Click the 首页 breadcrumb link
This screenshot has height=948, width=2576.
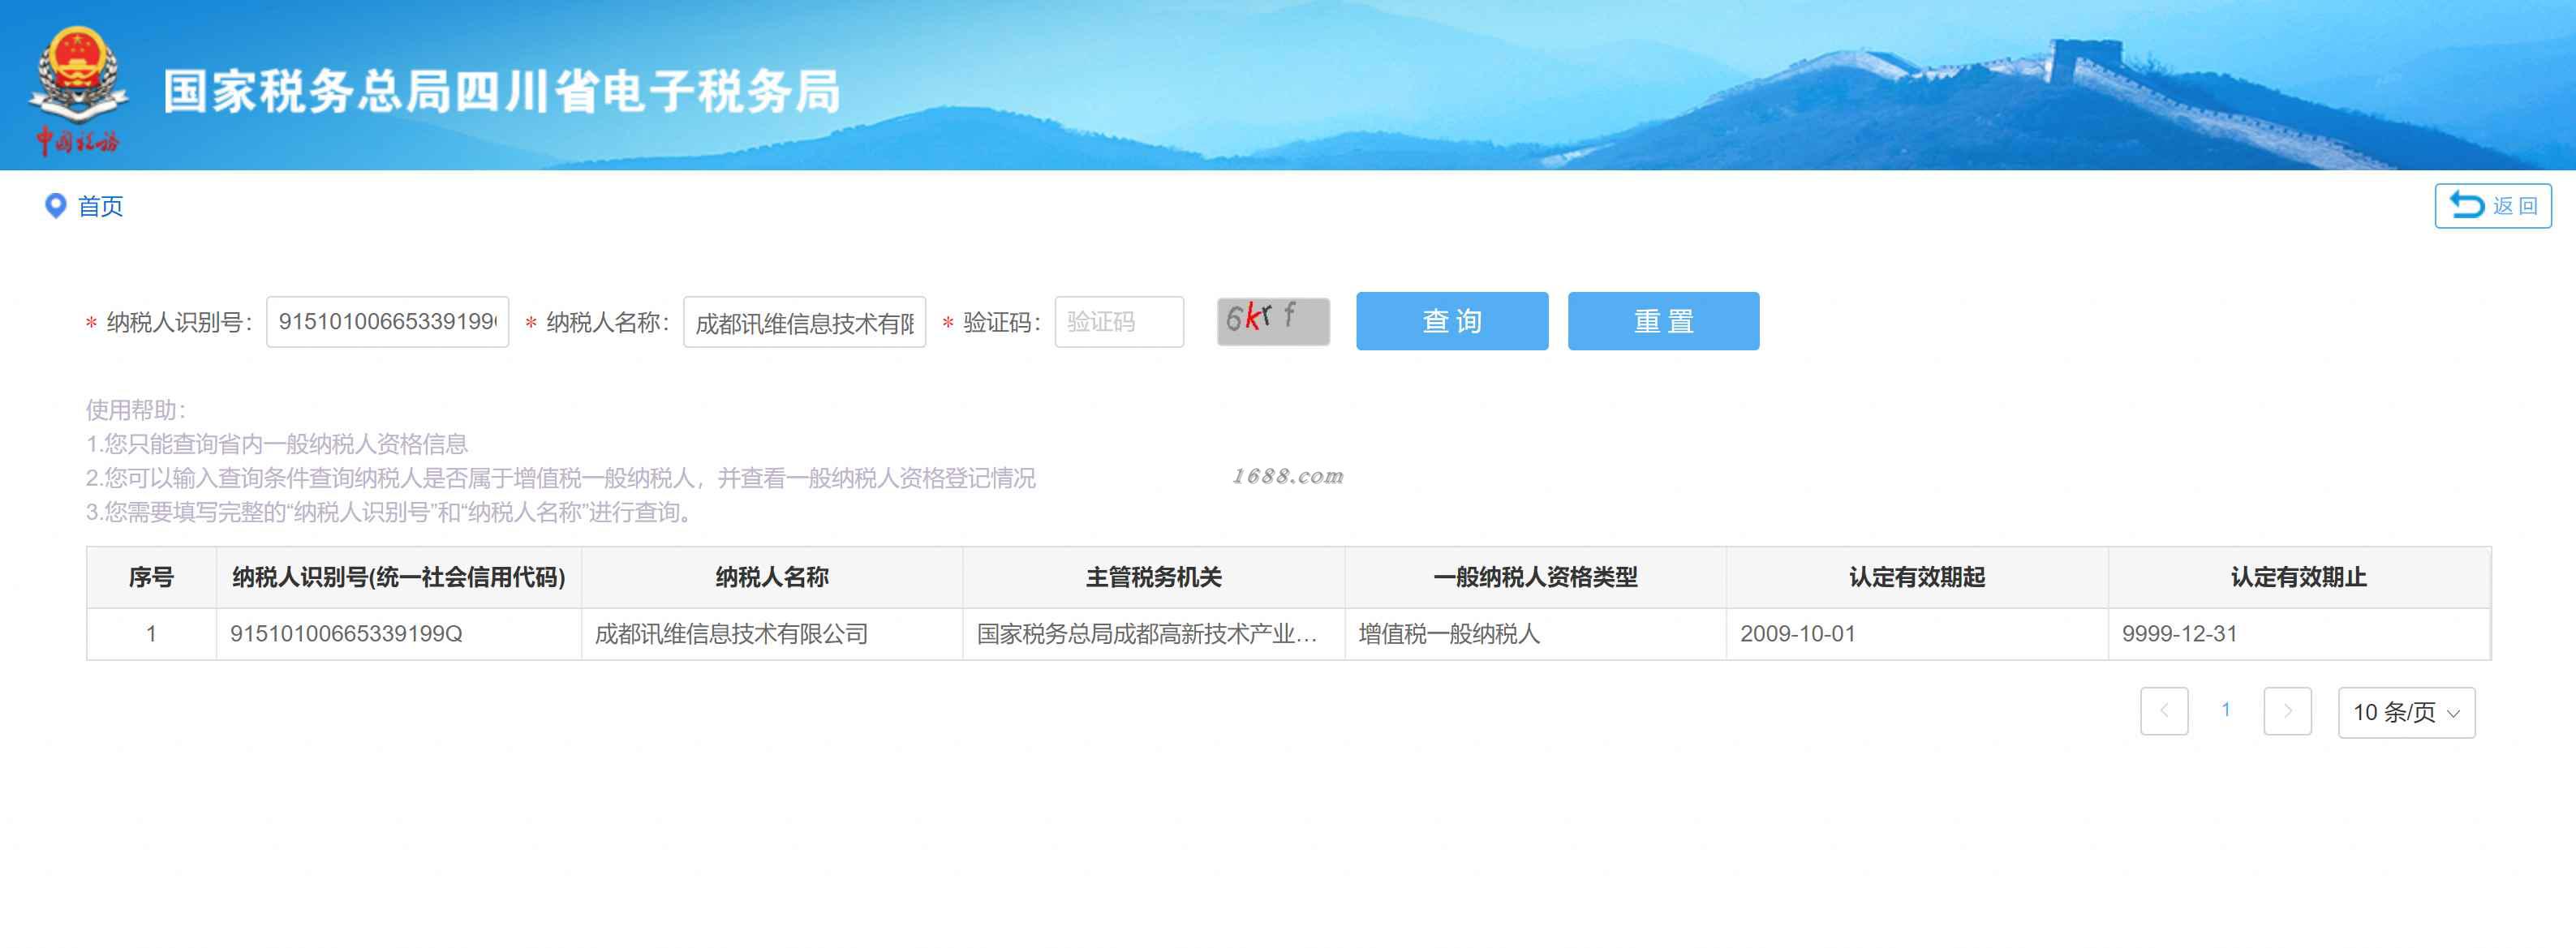(x=100, y=207)
